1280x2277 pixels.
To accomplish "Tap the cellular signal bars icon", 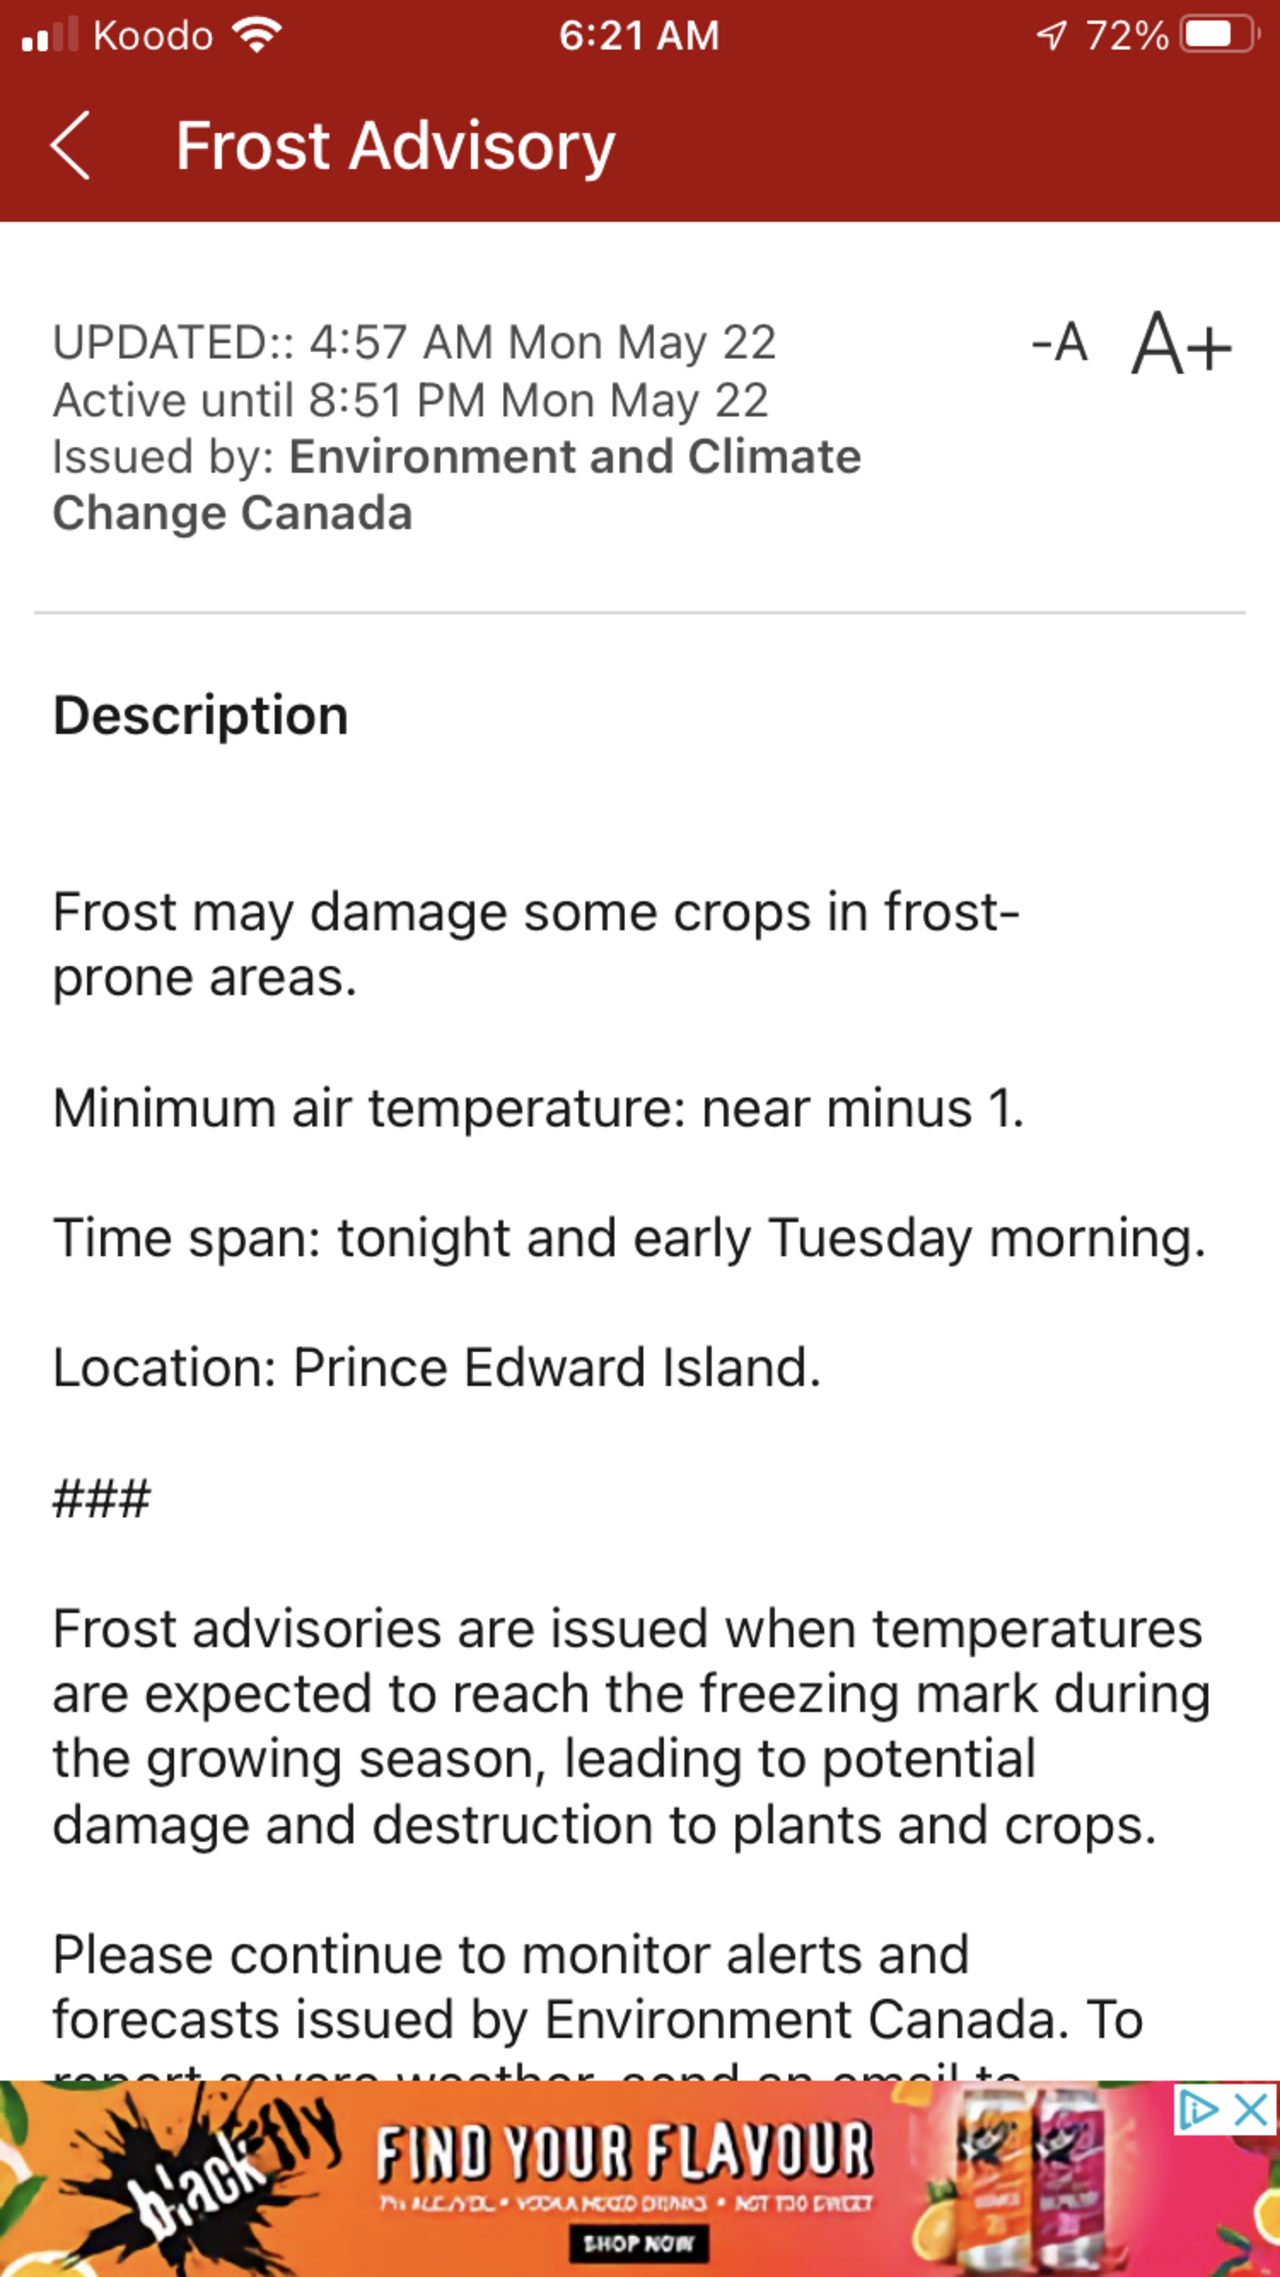I will pos(50,36).
